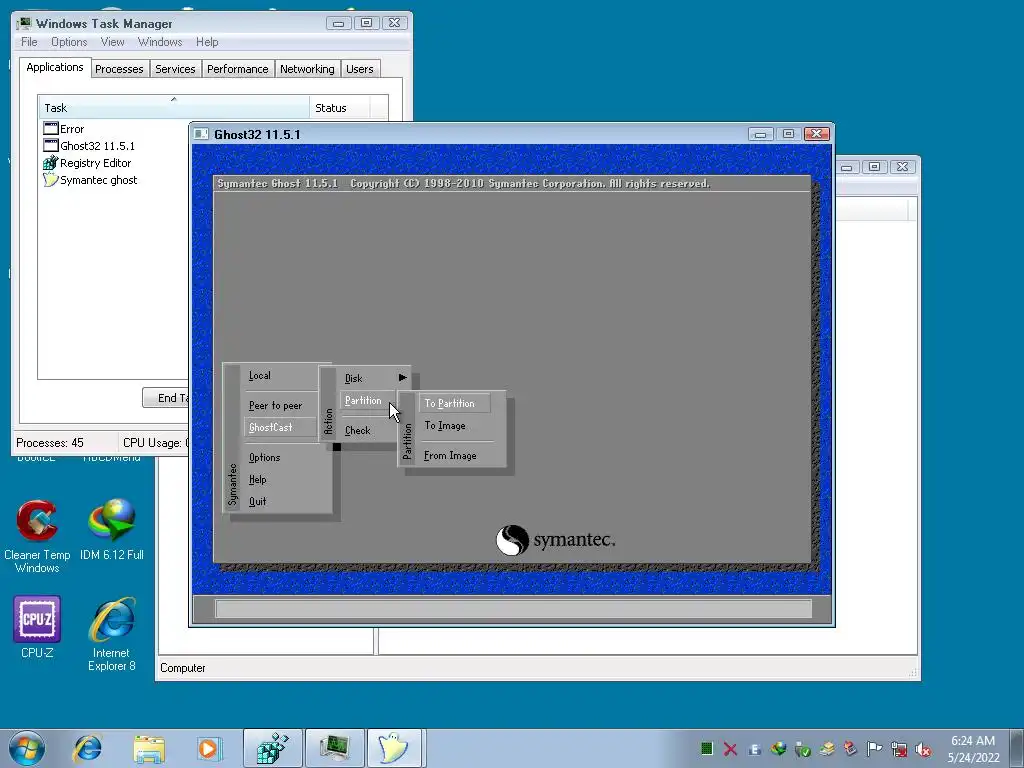Open Windows Explorer folder icon on taskbar

(149, 748)
